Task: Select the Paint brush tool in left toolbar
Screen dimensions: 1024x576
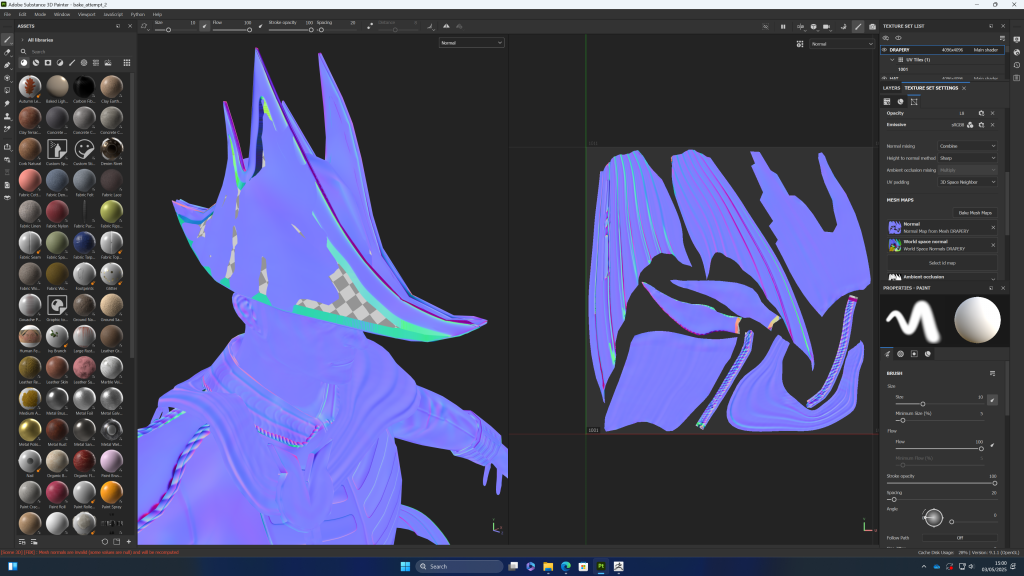Action: click(x=7, y=39)
